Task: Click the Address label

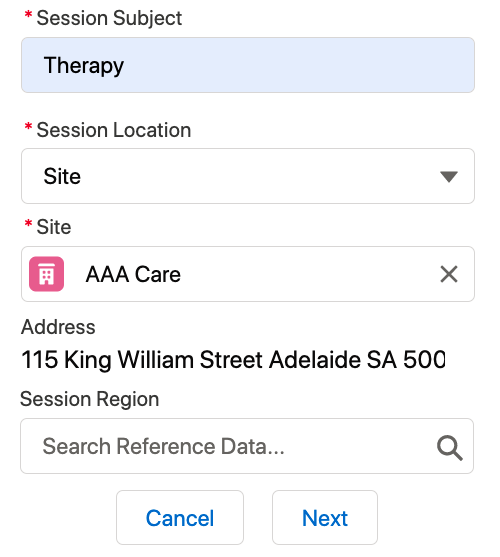Action: (x=58, y=327)
